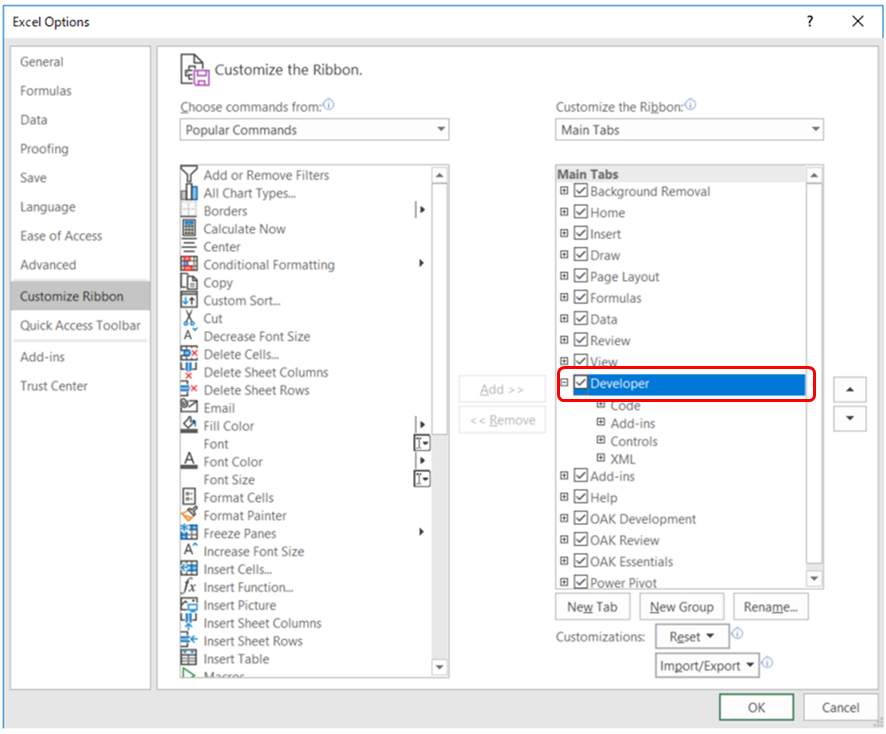This screenshot has width=886, height=734.
Task: Click the Font Color letter icon
Action: click(x=189, y=461)
